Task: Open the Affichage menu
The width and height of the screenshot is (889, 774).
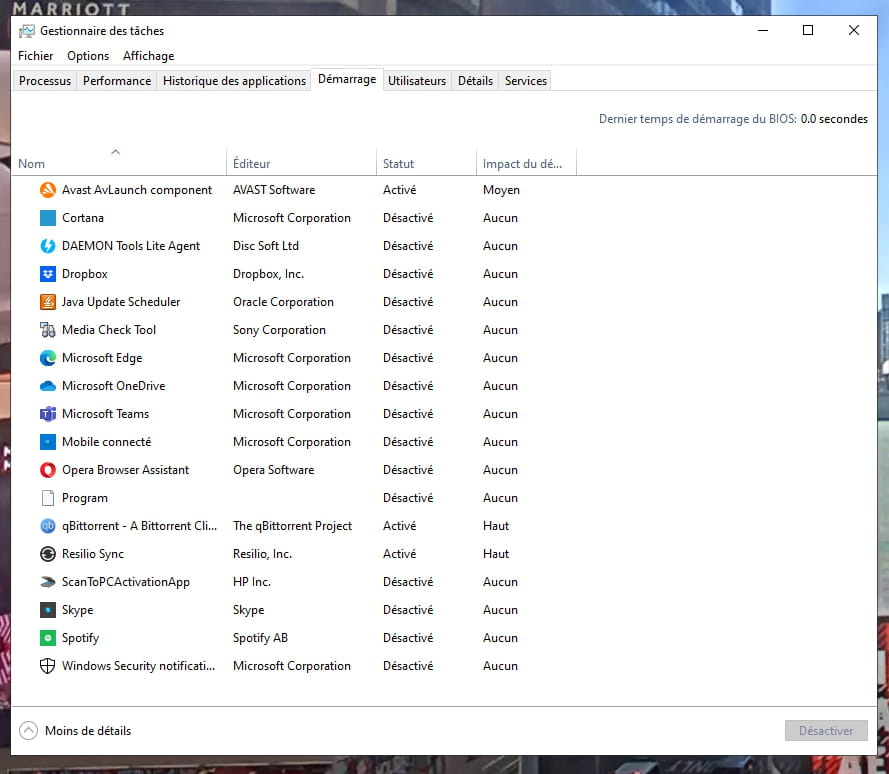Action: click(x=149, y=56)
